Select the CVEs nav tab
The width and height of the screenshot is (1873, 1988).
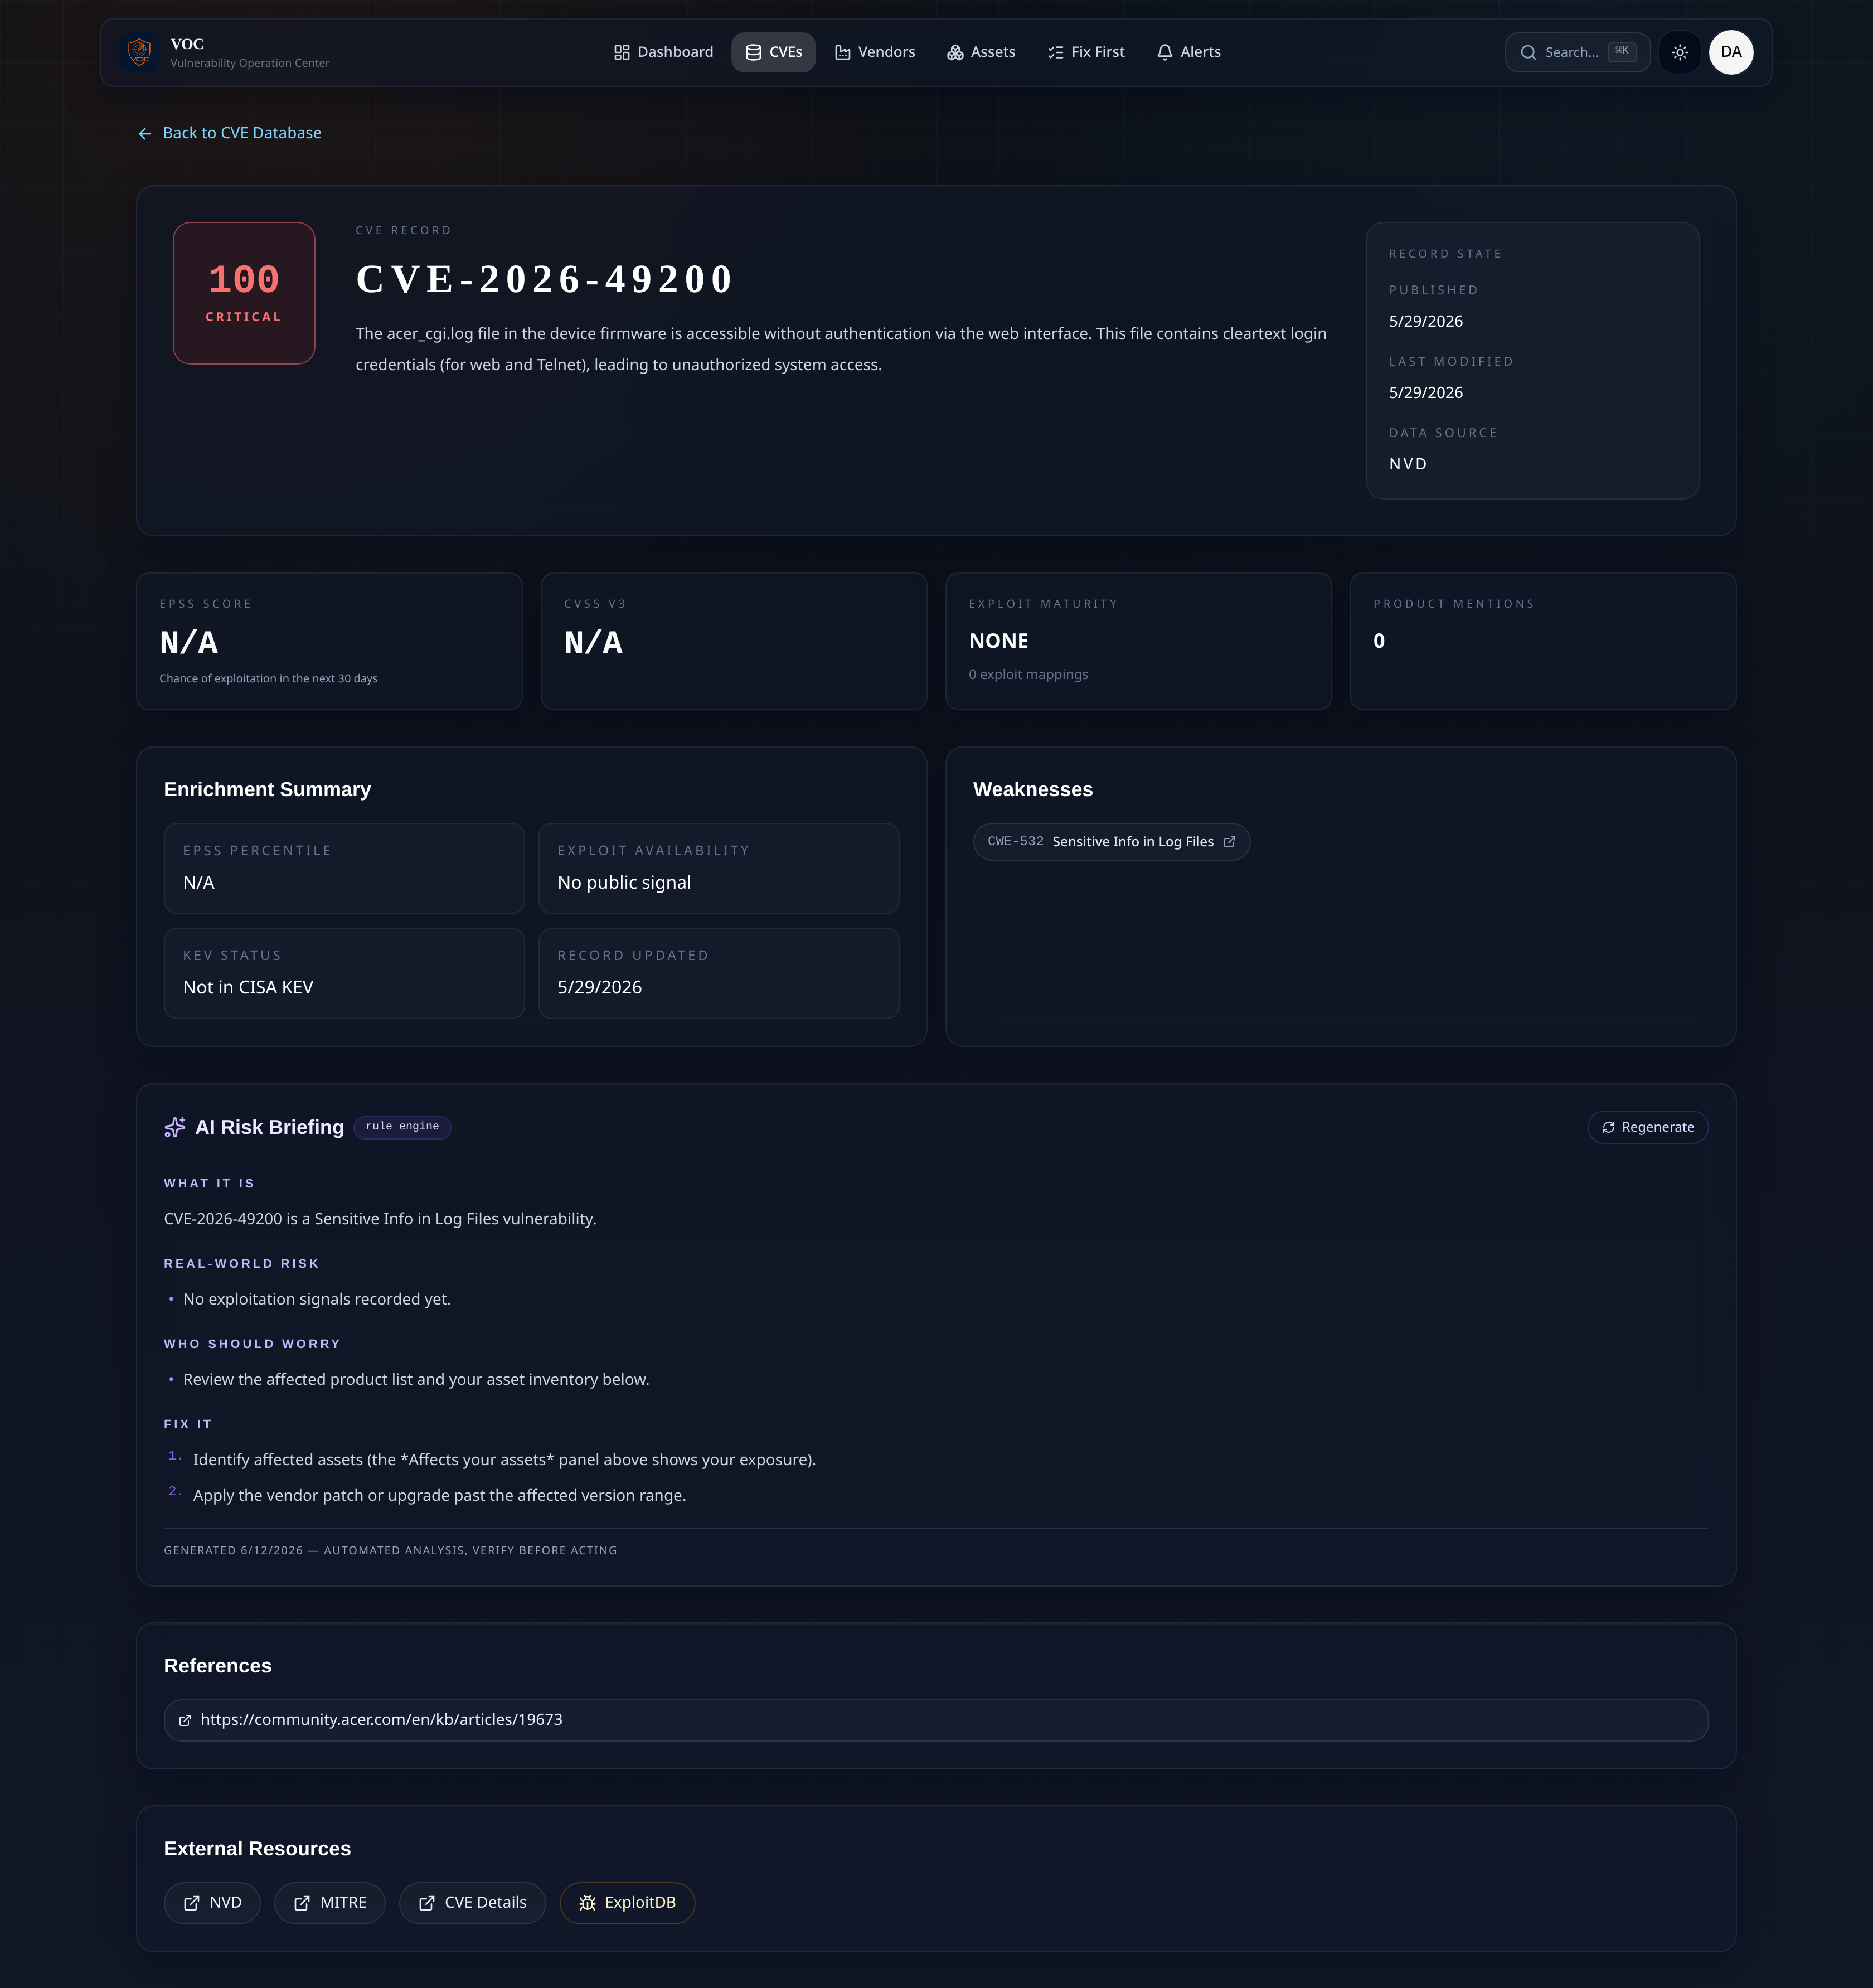(773, 52)
